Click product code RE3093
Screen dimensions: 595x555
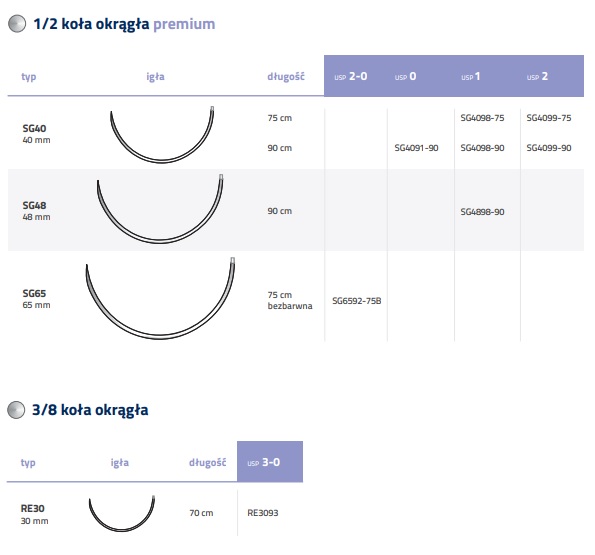[x=263, y=513]
